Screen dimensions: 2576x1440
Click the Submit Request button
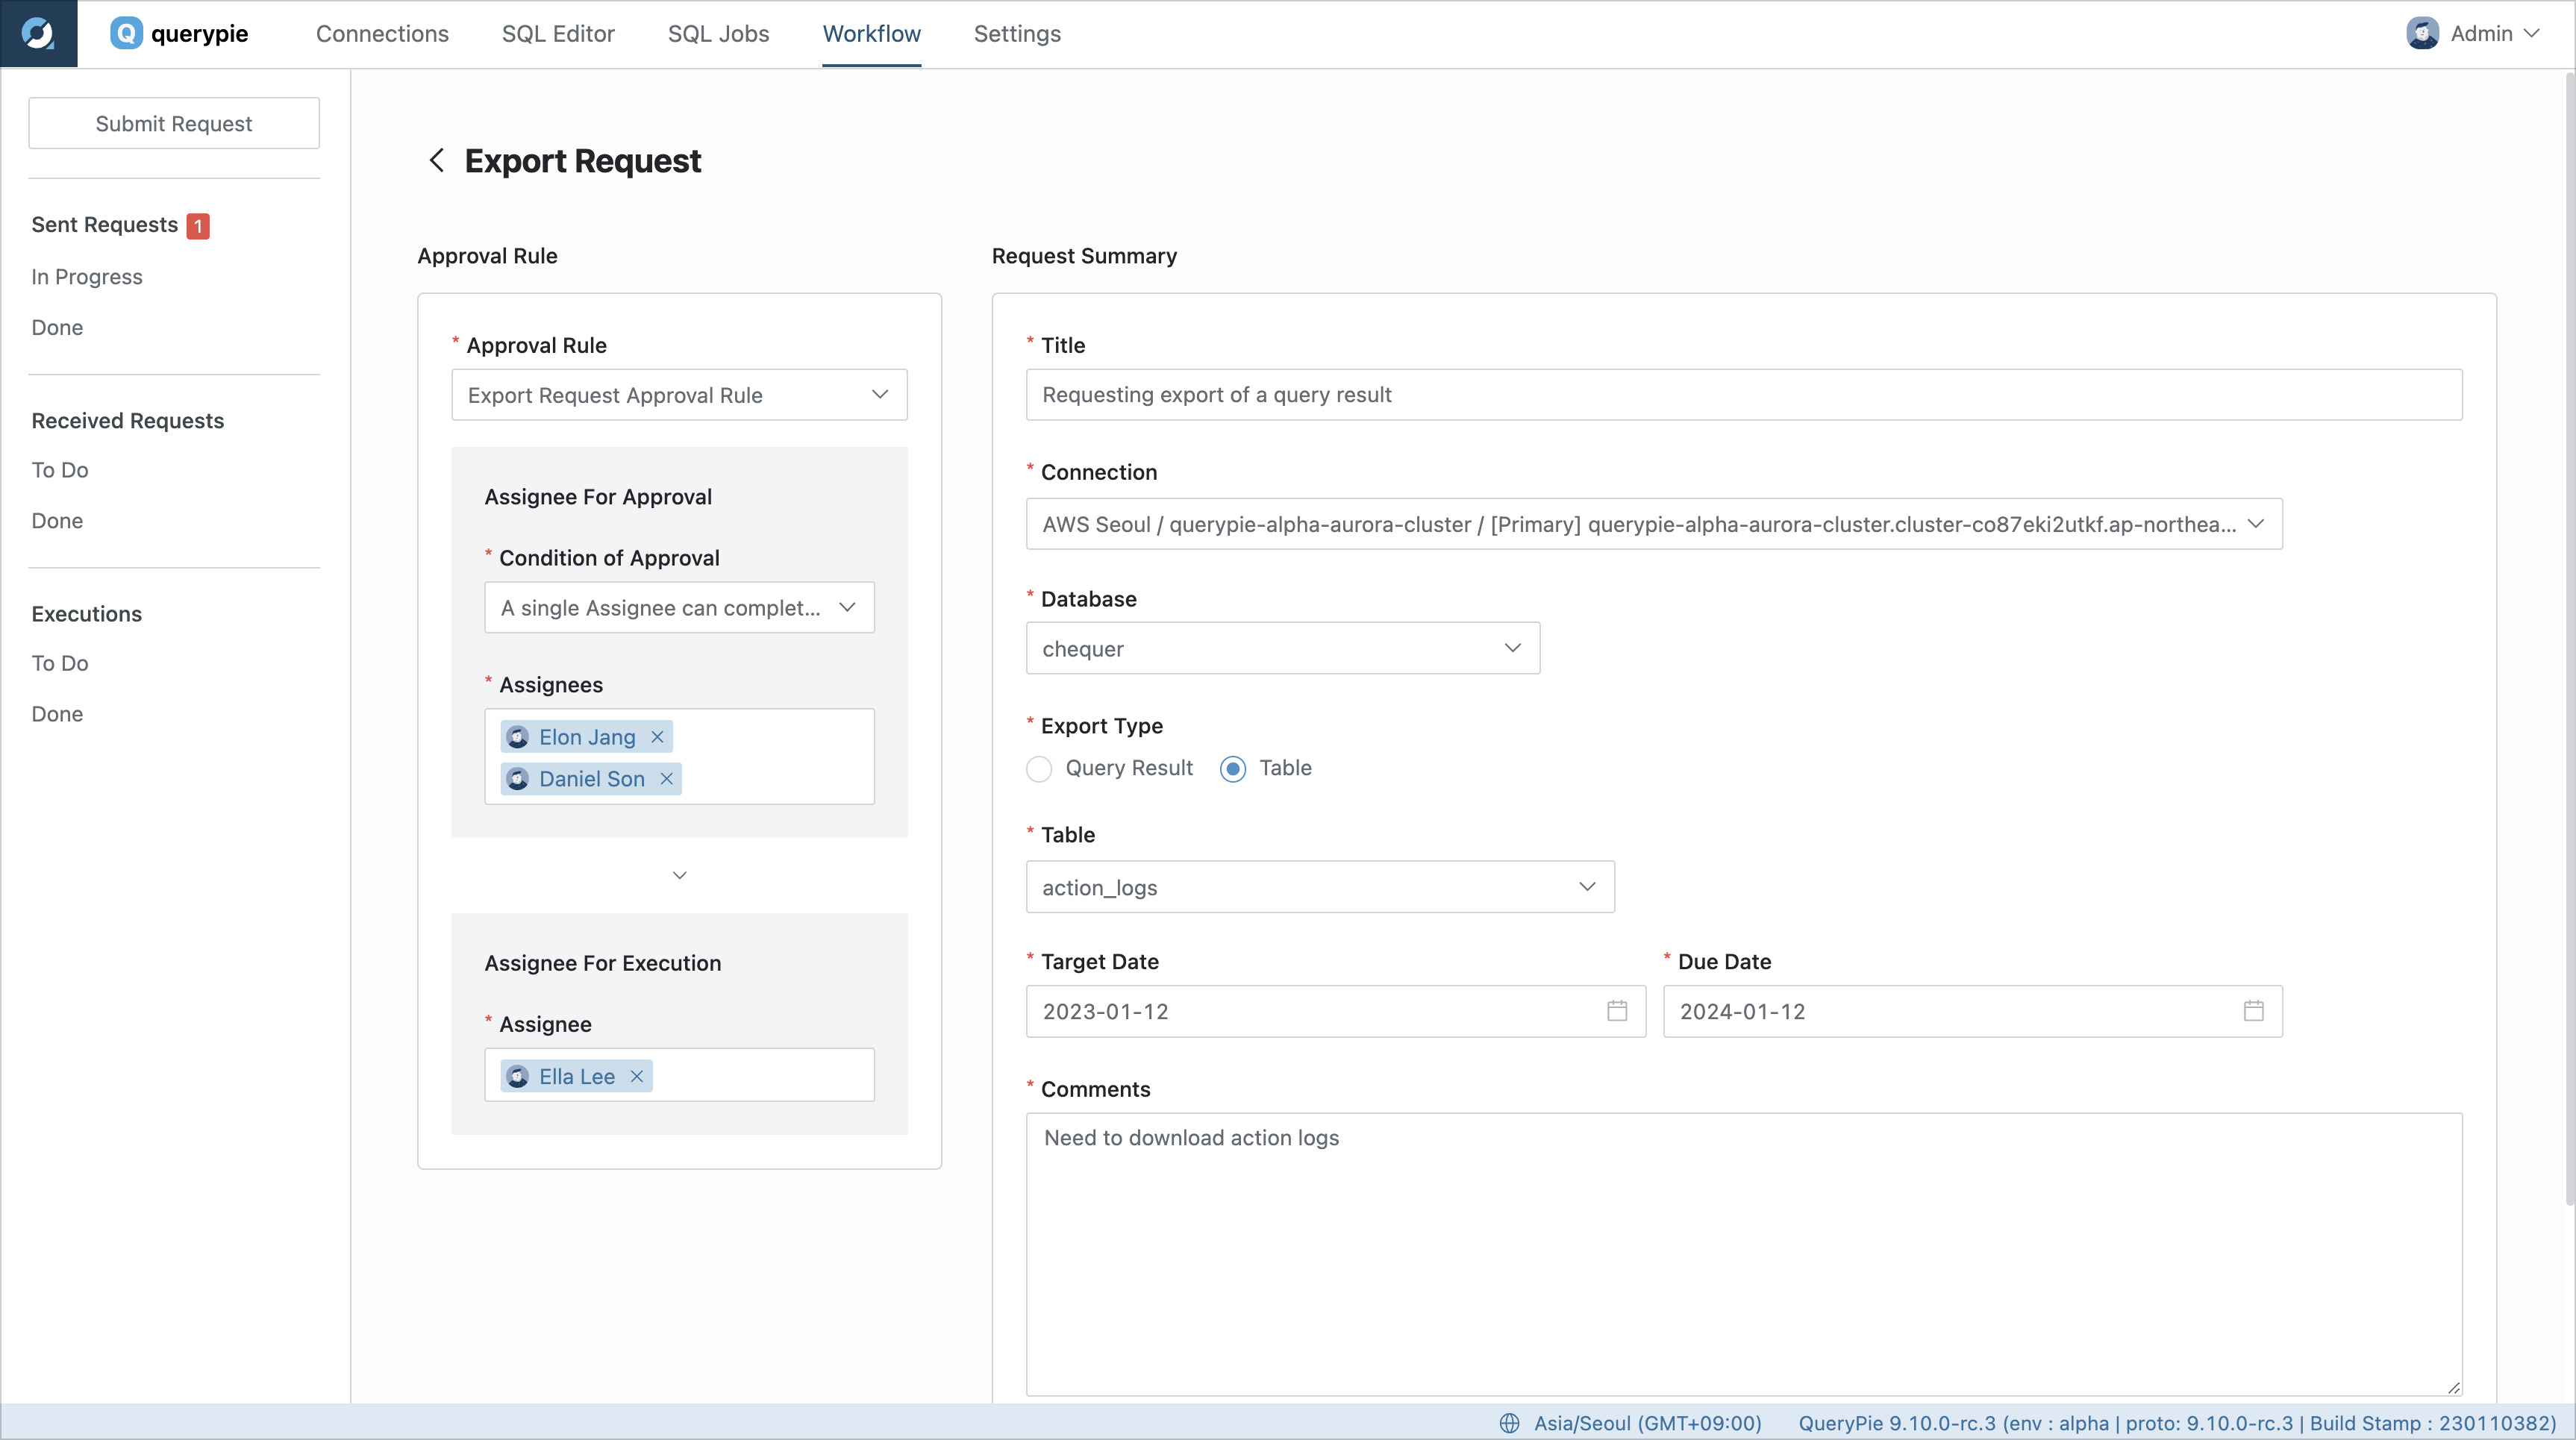pyautogui.click(x=174, y=123)
